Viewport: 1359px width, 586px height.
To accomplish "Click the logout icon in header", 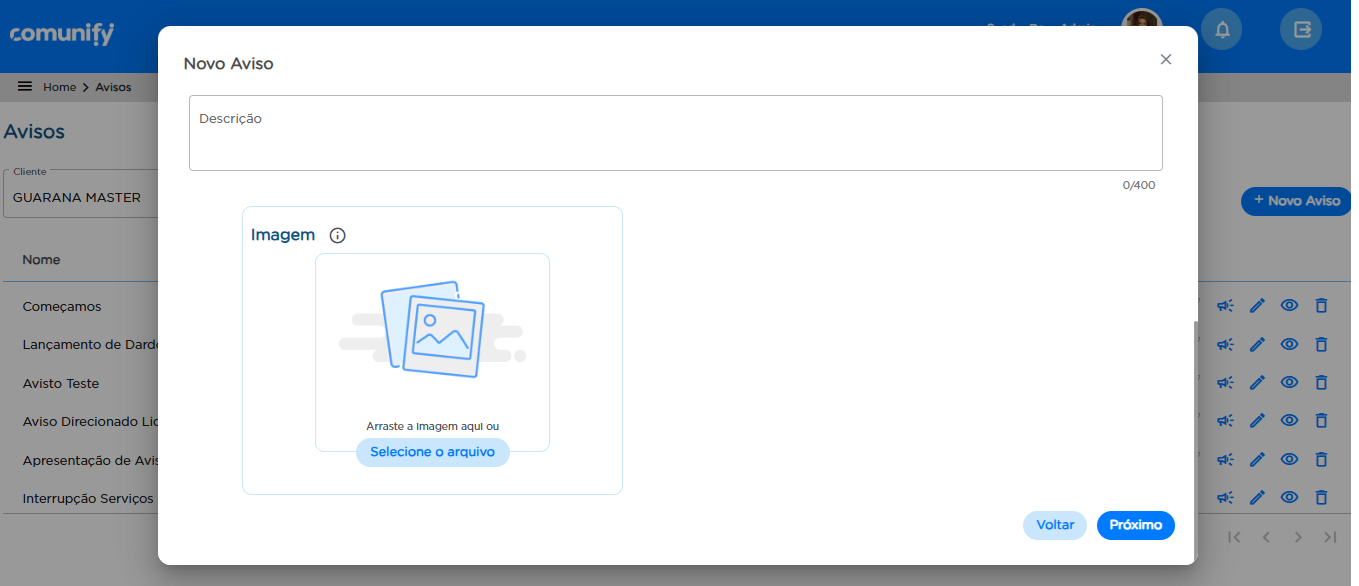I will click(x=1301, y=30).
